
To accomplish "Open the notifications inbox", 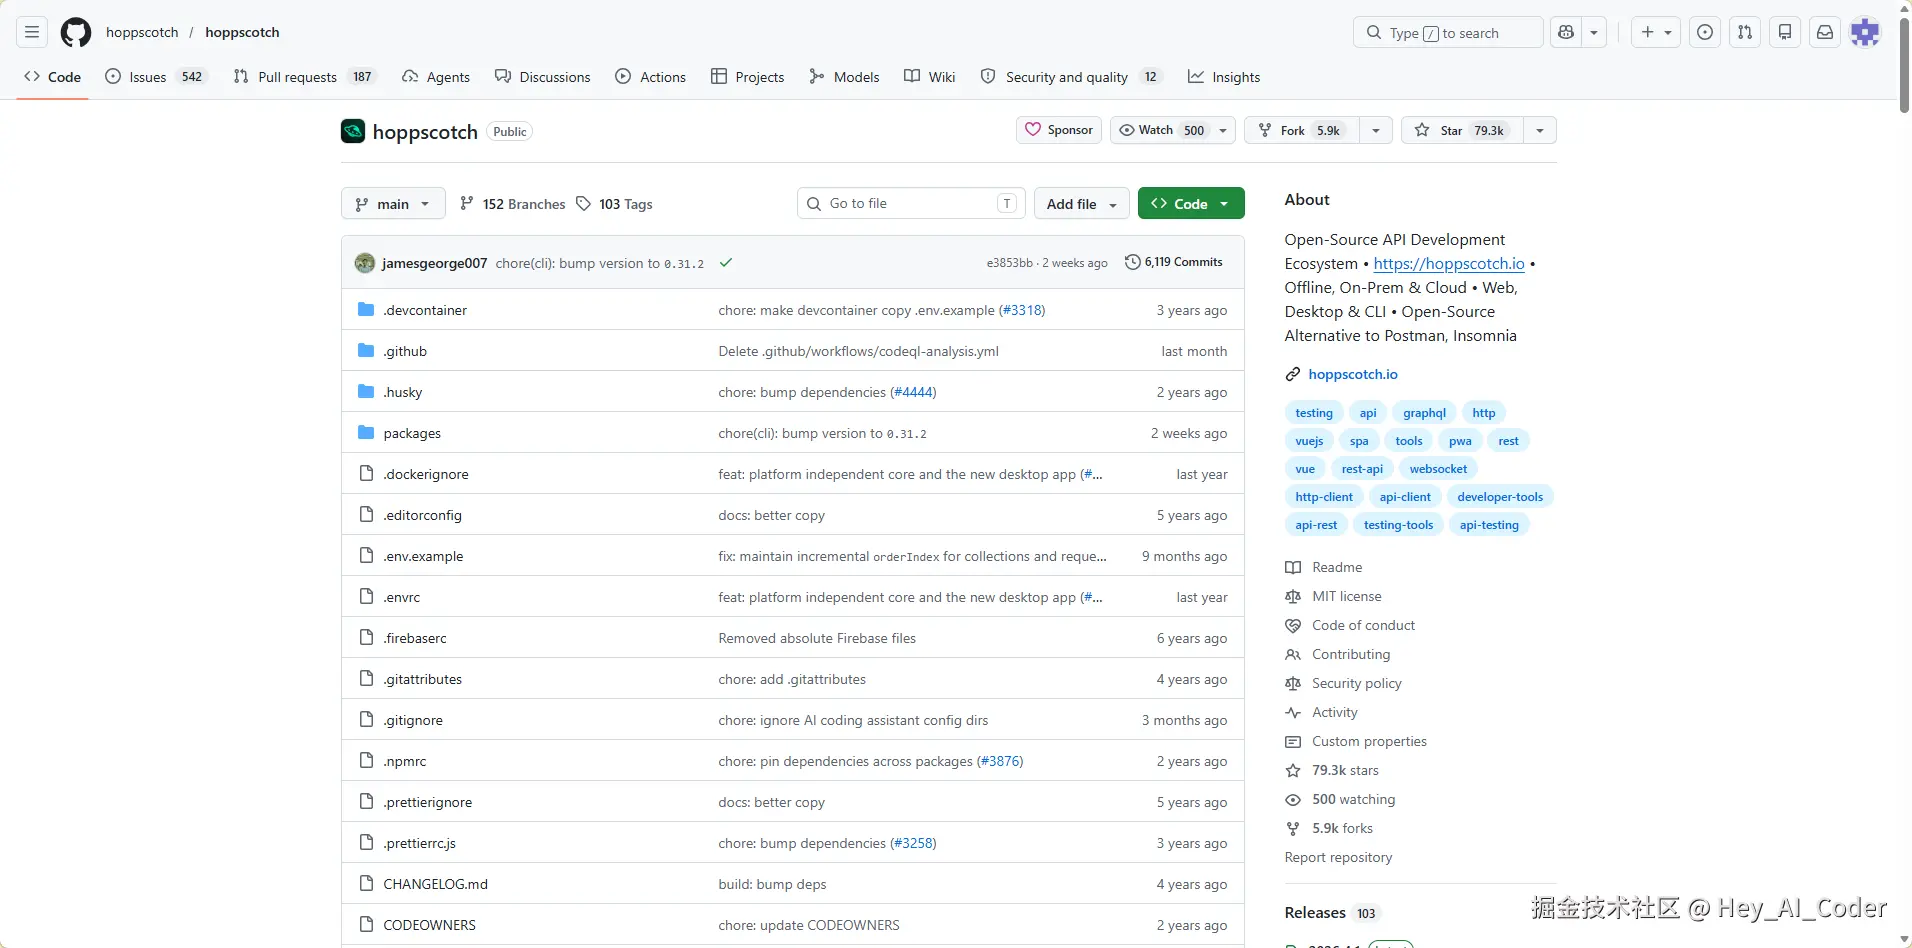I will [x=1825, y=32].
